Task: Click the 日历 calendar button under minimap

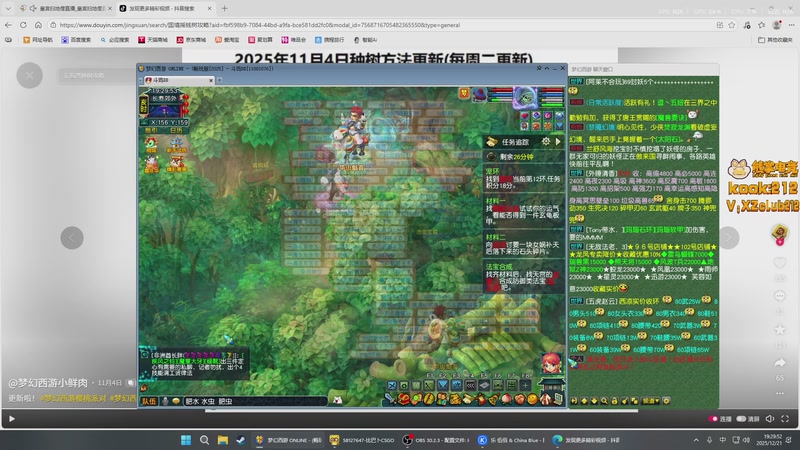Action: click(176, 130)
